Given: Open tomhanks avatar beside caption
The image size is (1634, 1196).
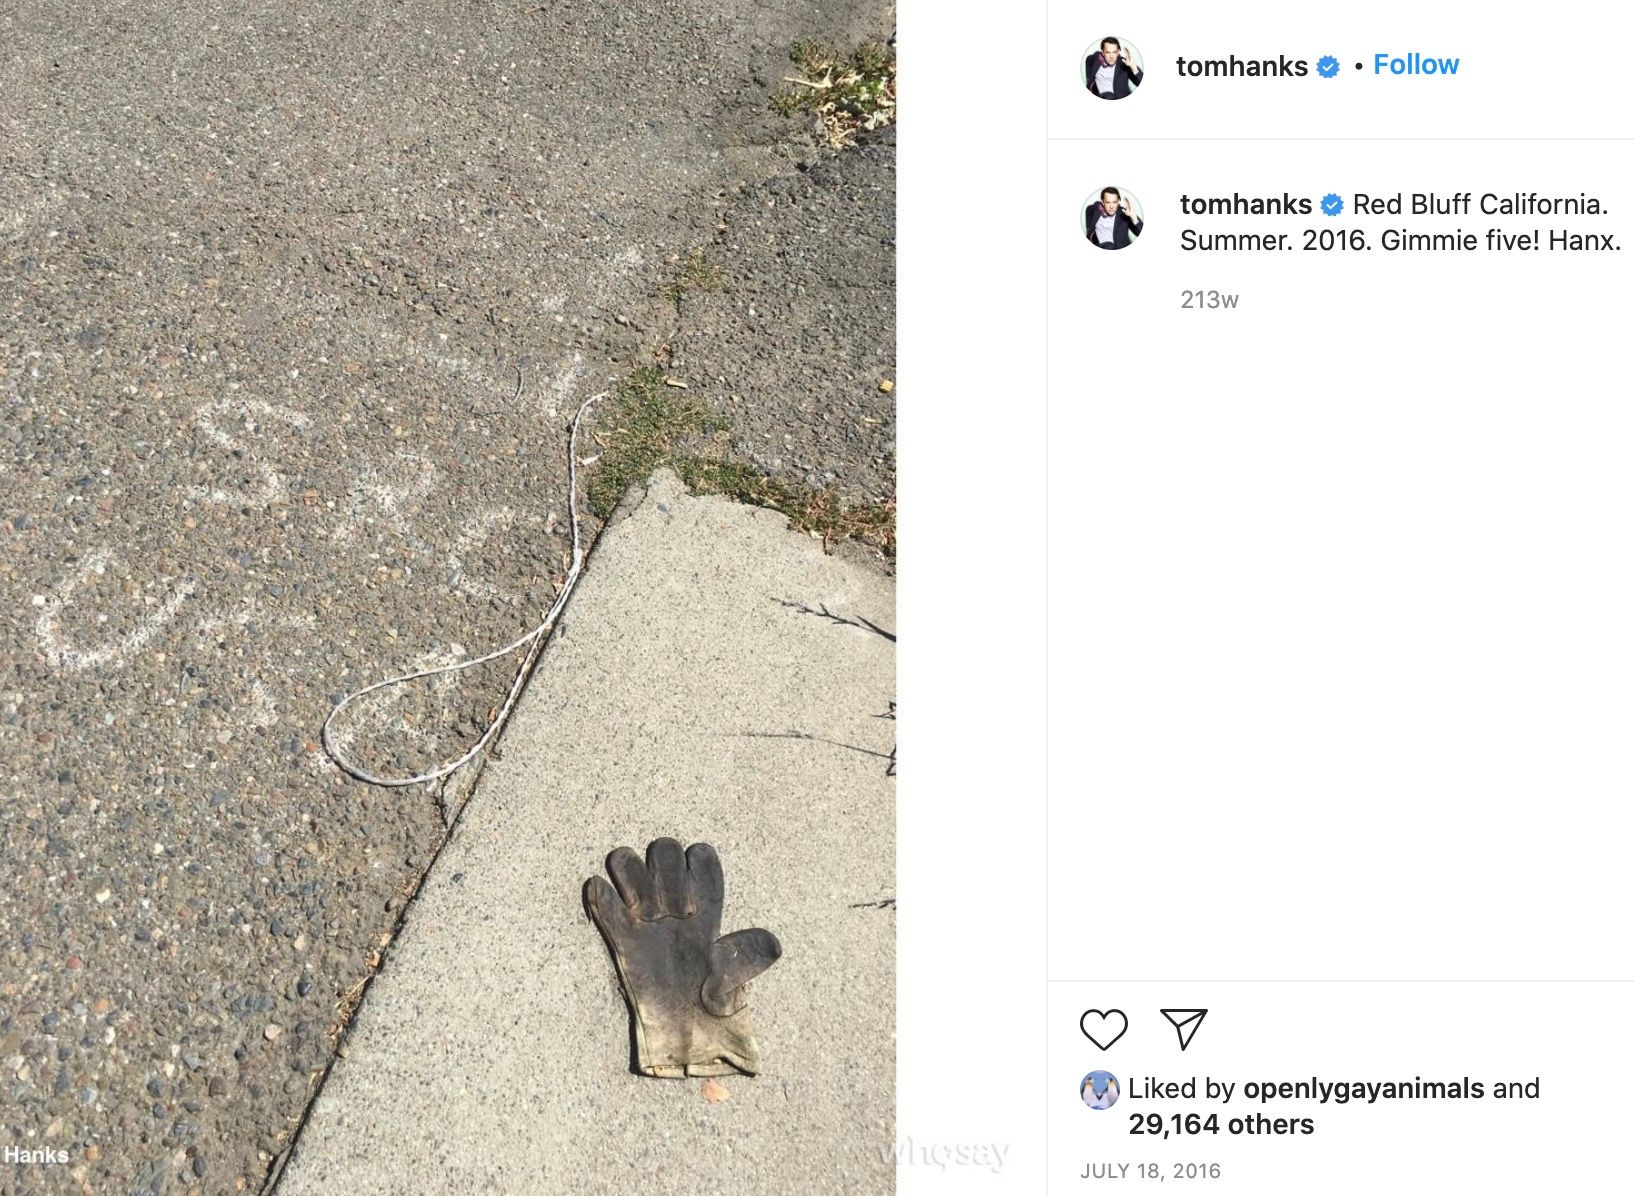Looking at the screenshot, I should click(x=1112, y=217).
